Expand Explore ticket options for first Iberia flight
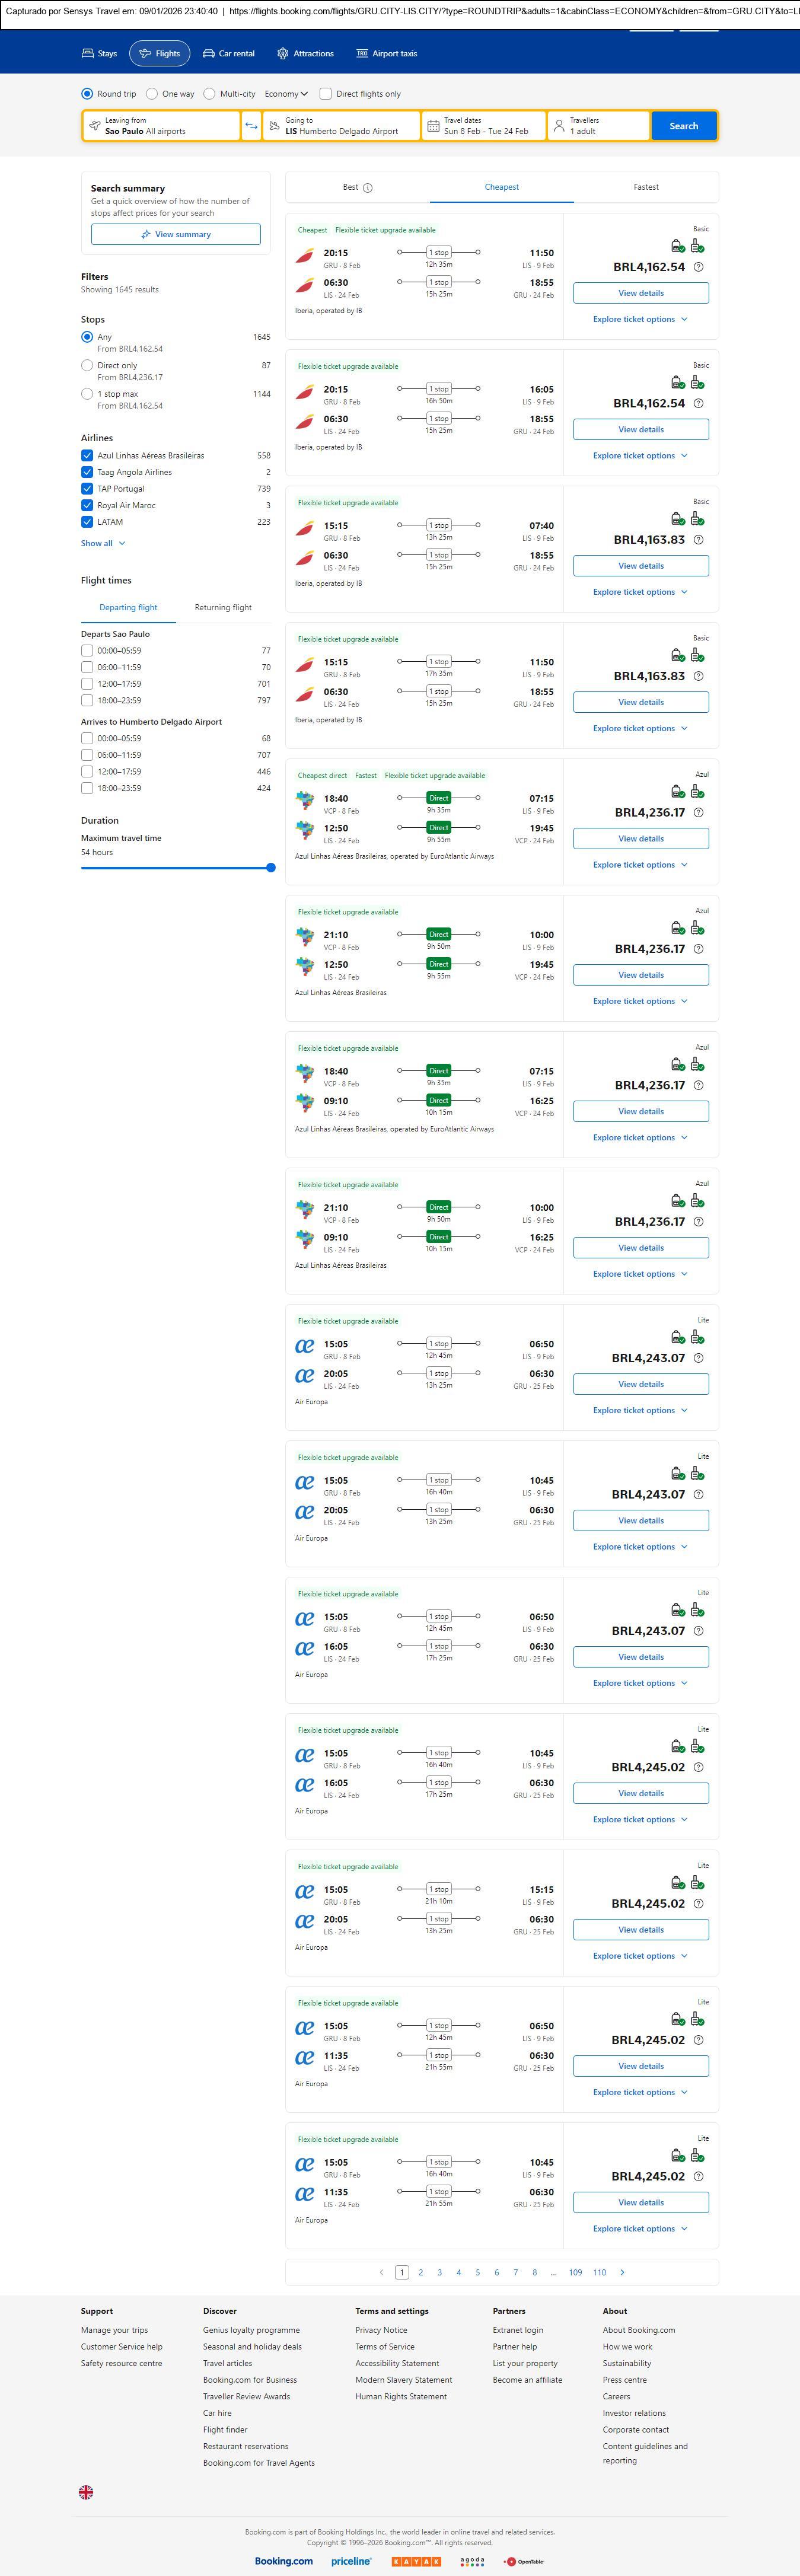 coord(640,319)
